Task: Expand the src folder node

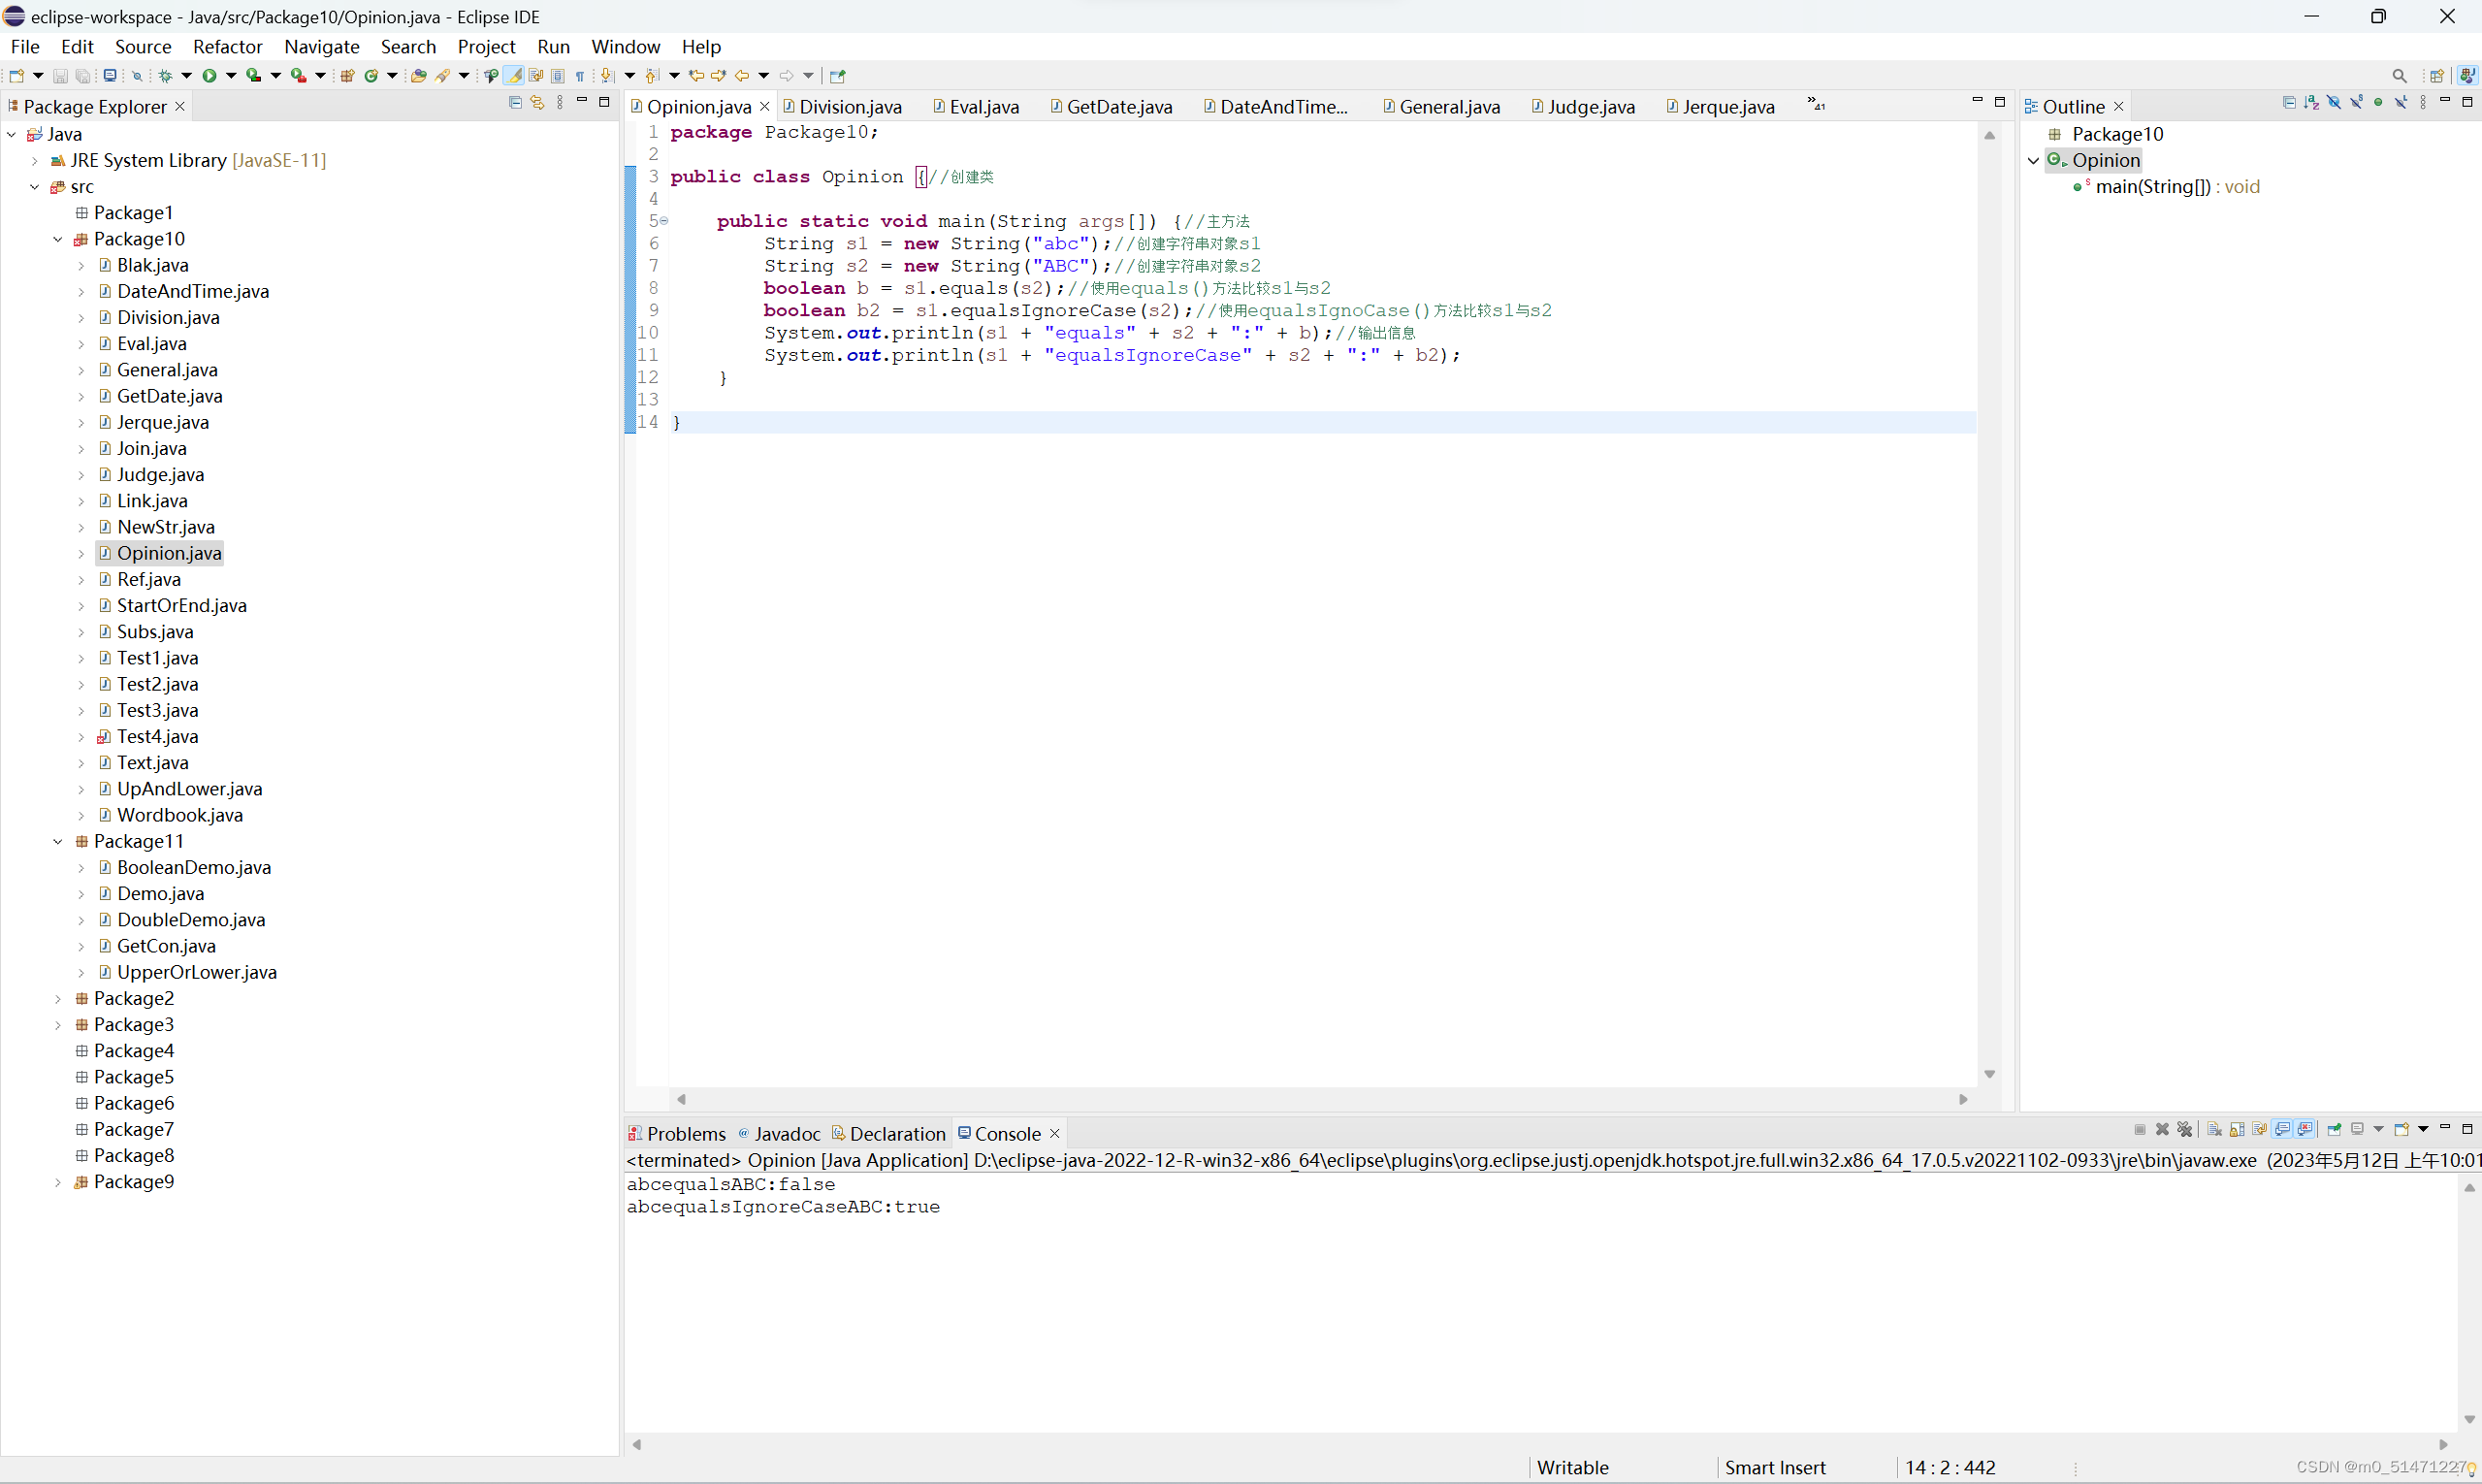Action: click(41, 185)
